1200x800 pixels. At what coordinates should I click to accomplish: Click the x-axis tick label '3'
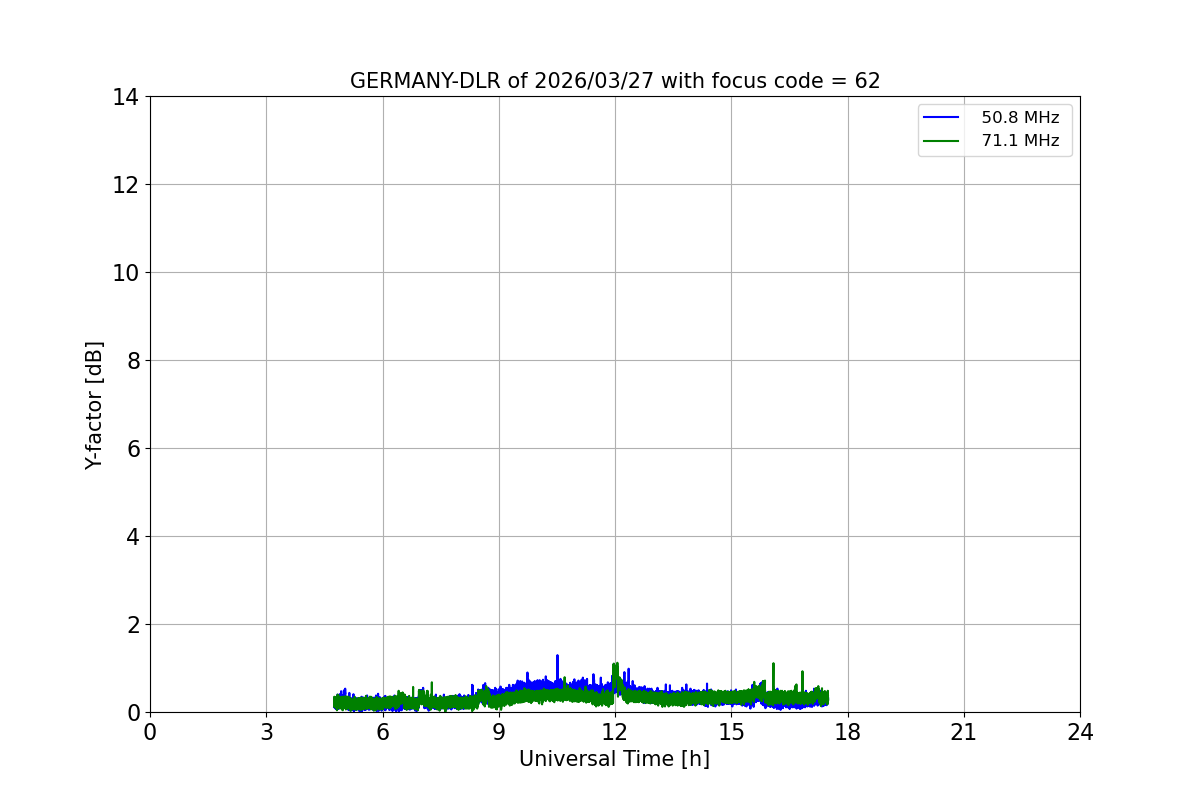[x=266, y=732]
